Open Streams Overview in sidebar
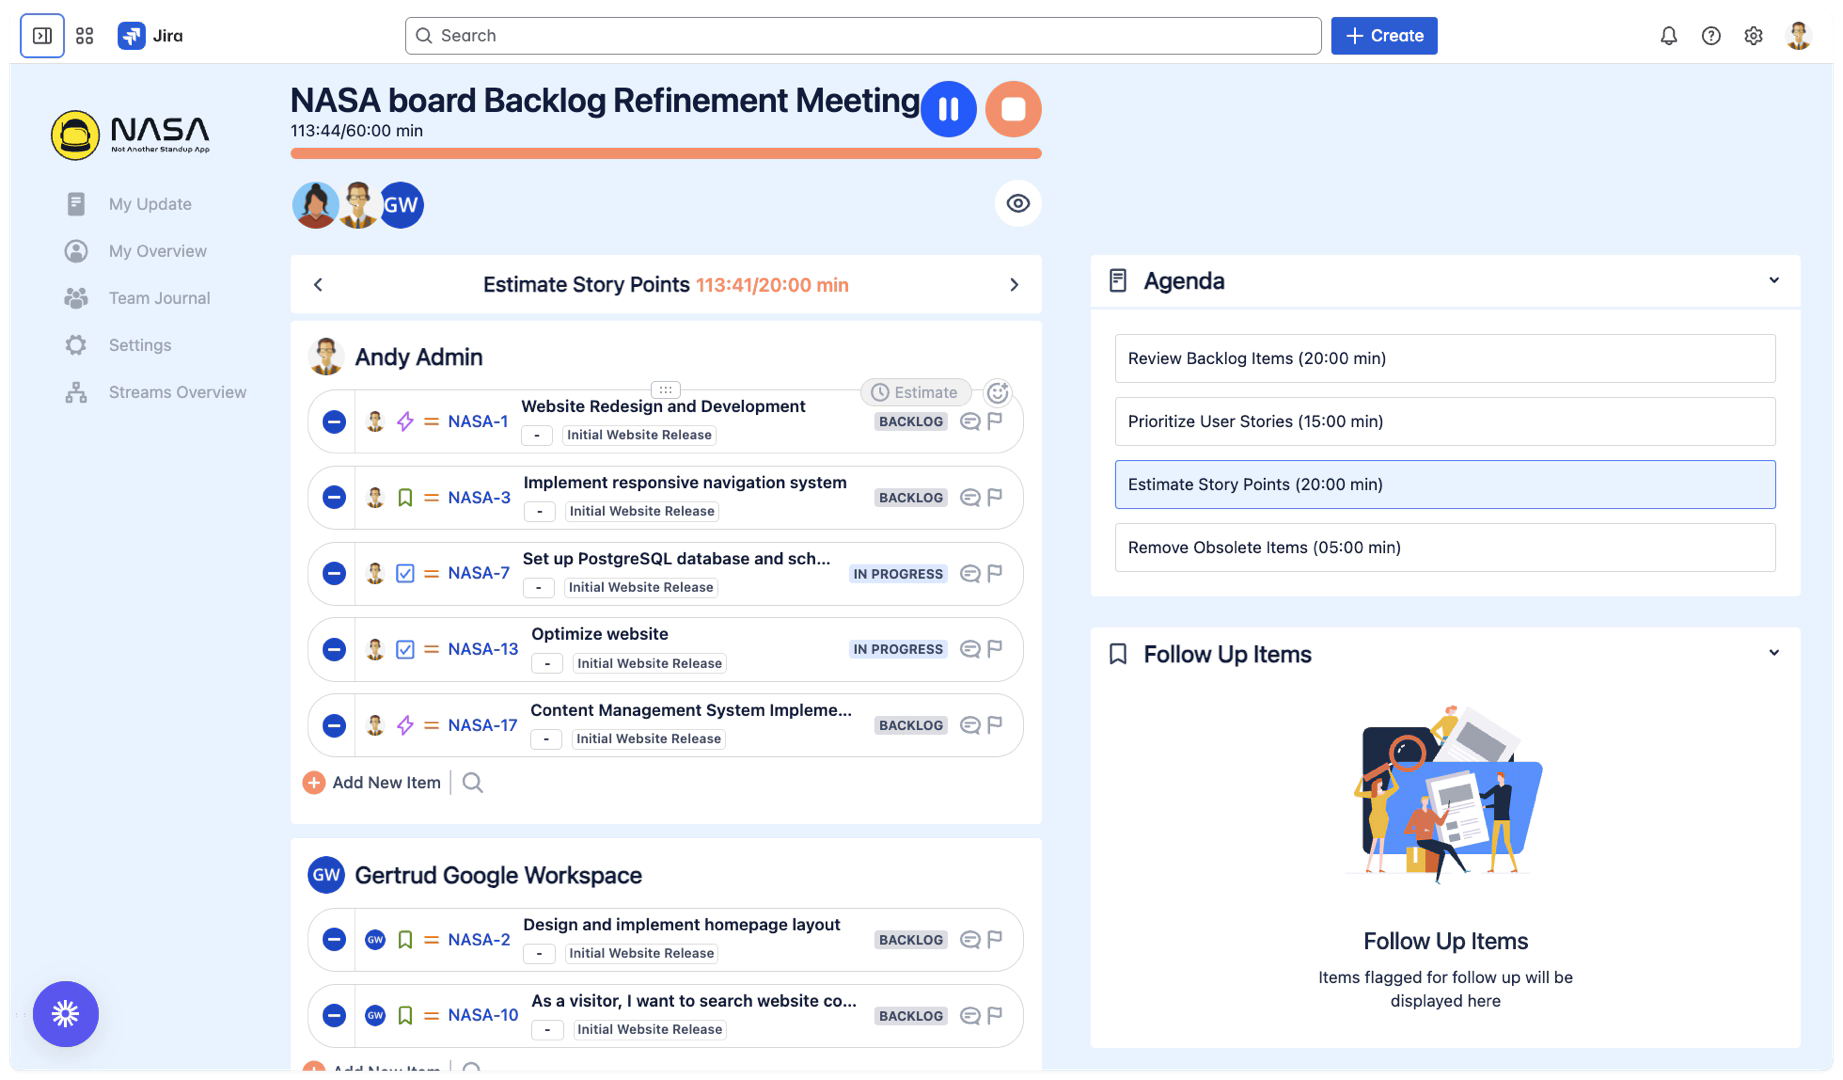 click(177, 392)
